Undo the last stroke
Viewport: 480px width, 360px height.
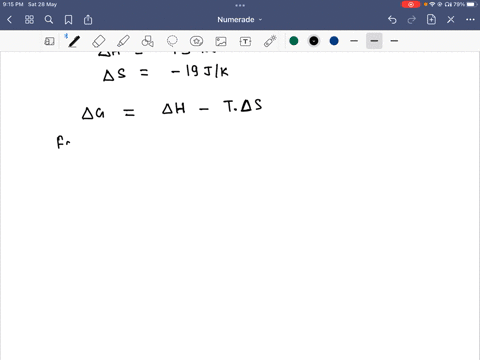(392, 20)
